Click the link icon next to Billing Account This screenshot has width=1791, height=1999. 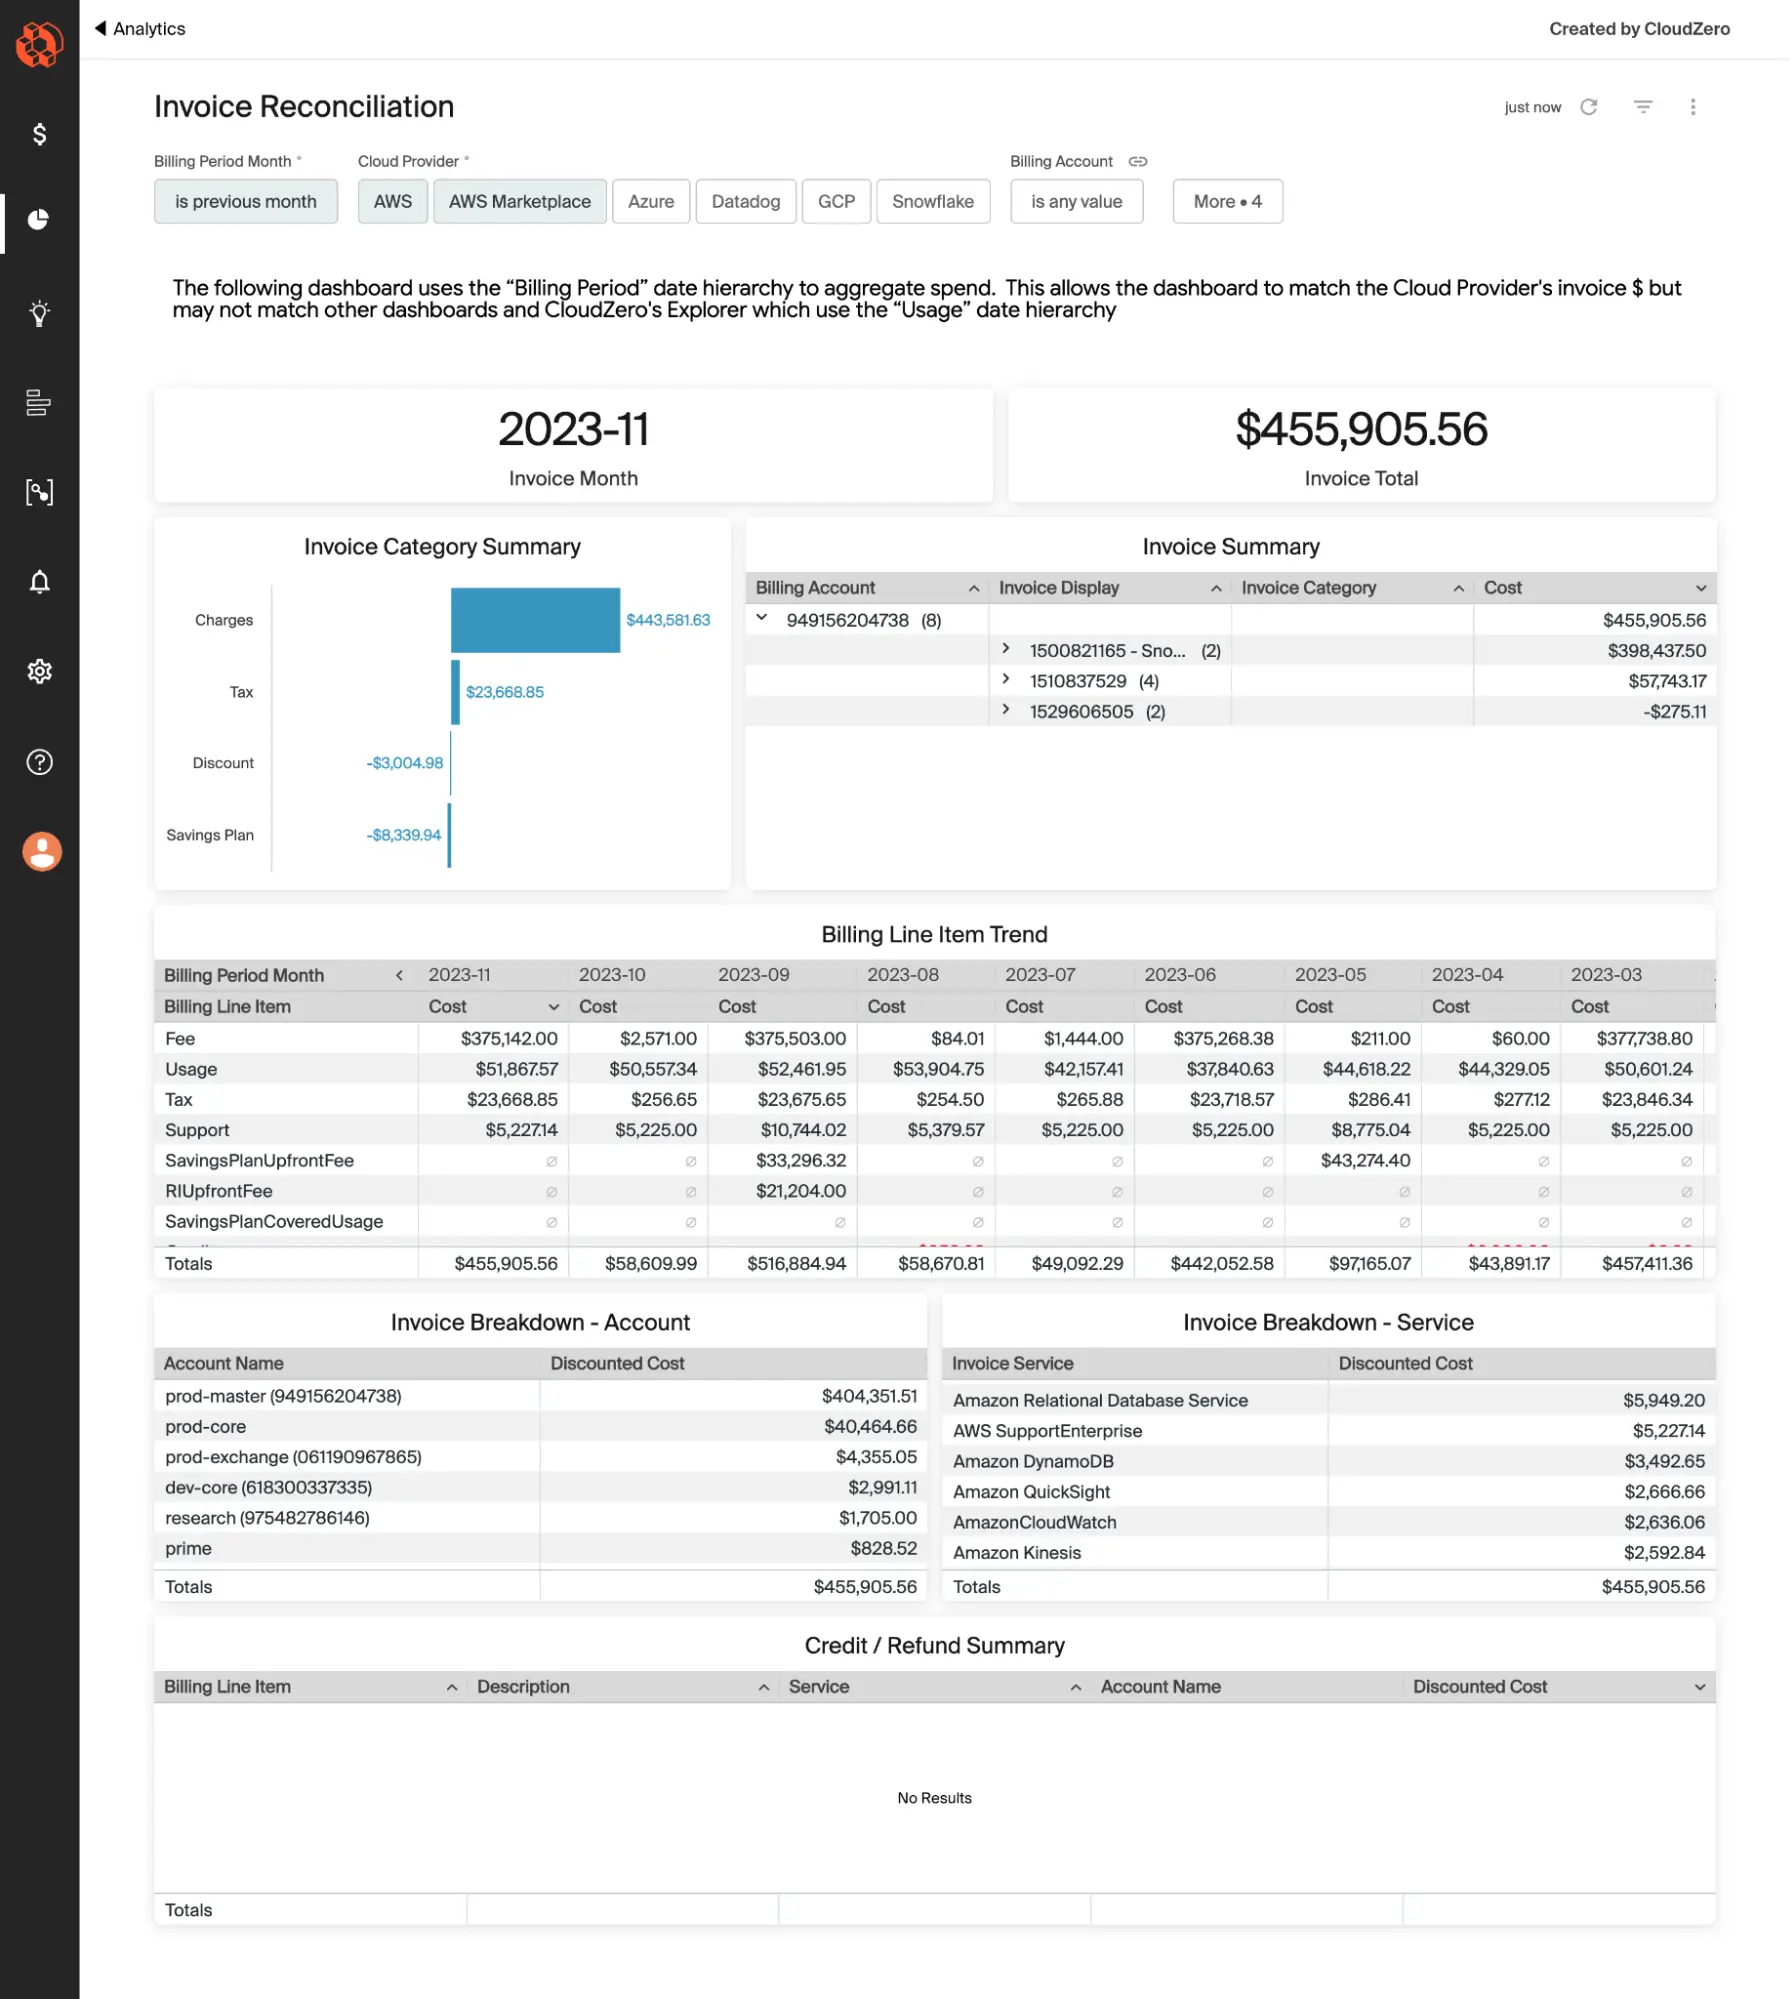pyautogui.click(x=1138, y=162)
